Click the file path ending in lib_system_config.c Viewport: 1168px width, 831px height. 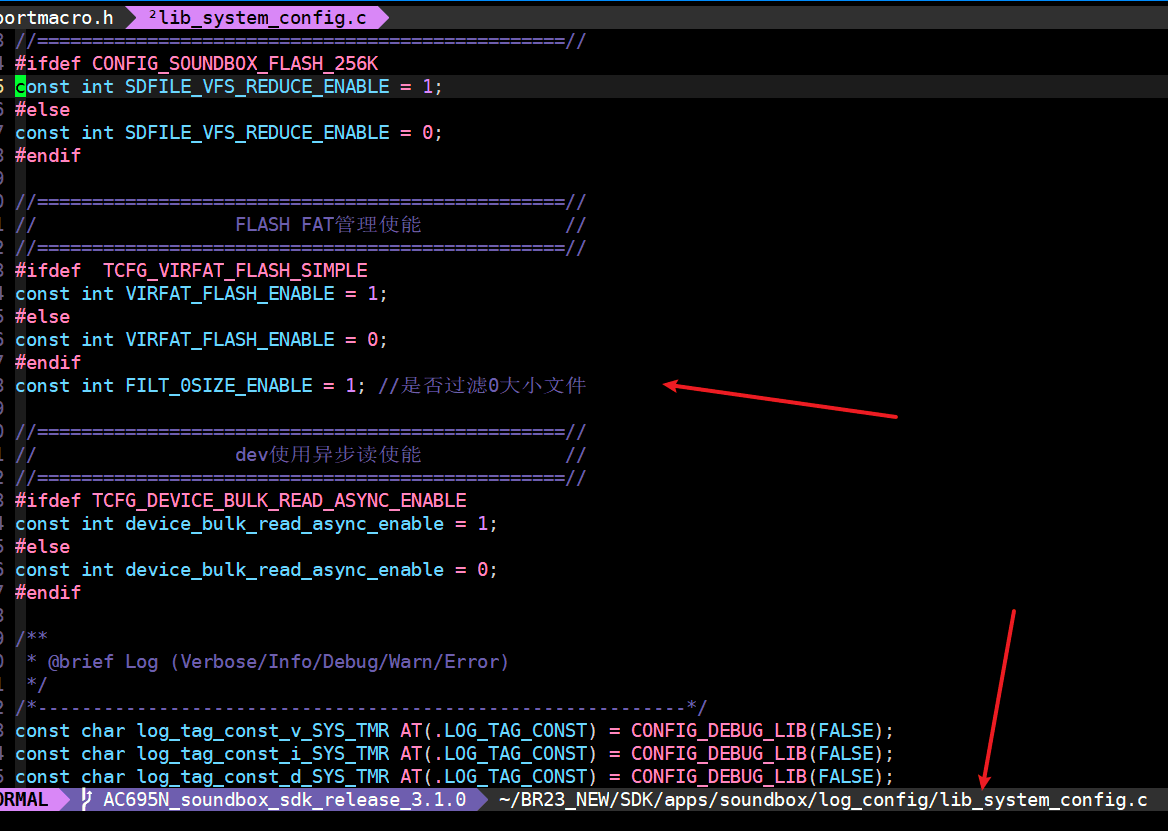pyautogui.click(x=823, y=800)
